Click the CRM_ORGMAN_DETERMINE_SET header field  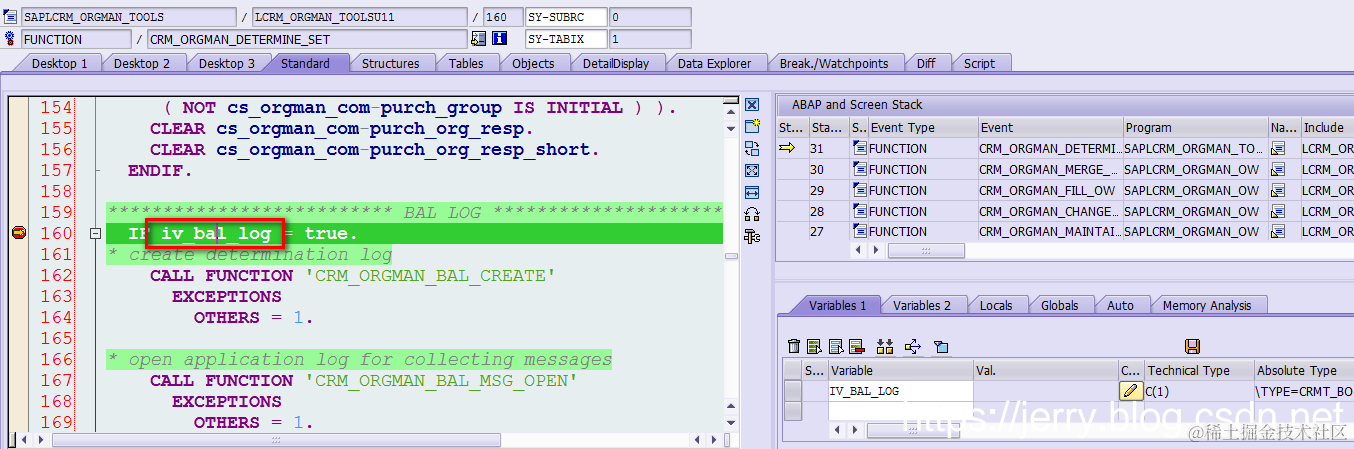click(307, 39)
